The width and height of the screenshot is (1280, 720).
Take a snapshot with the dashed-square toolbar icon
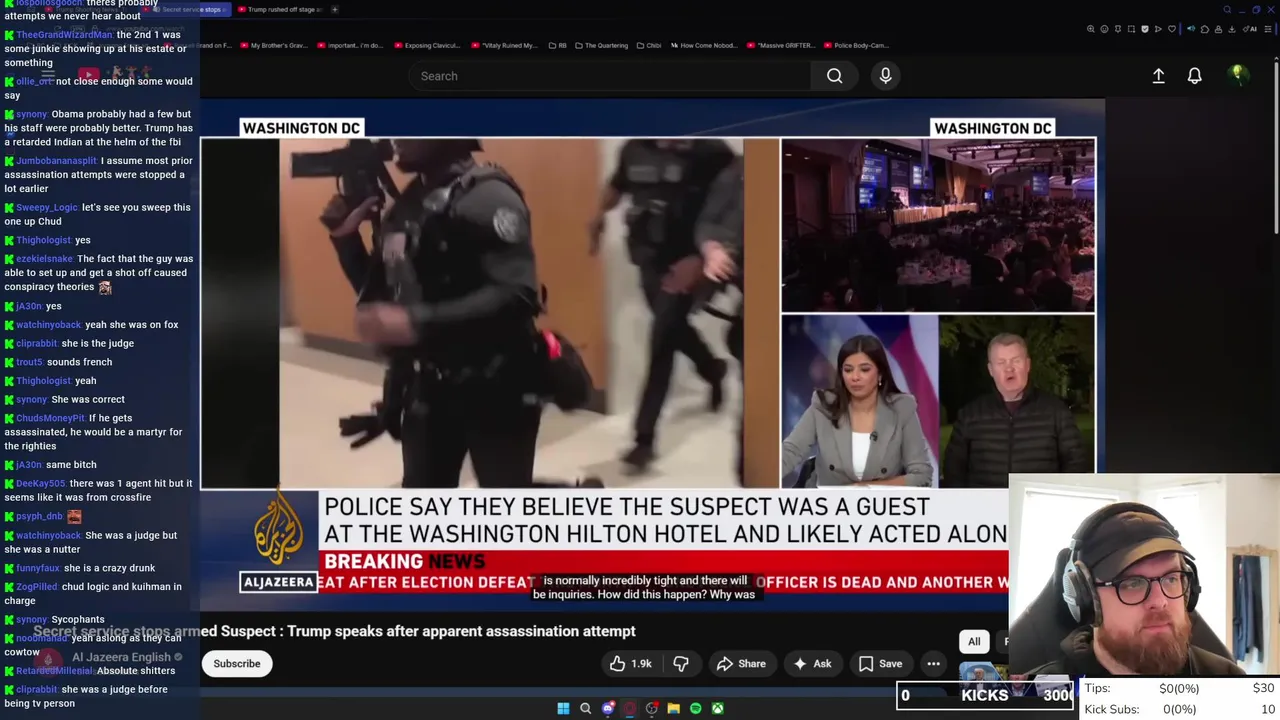pos(1131,29)
